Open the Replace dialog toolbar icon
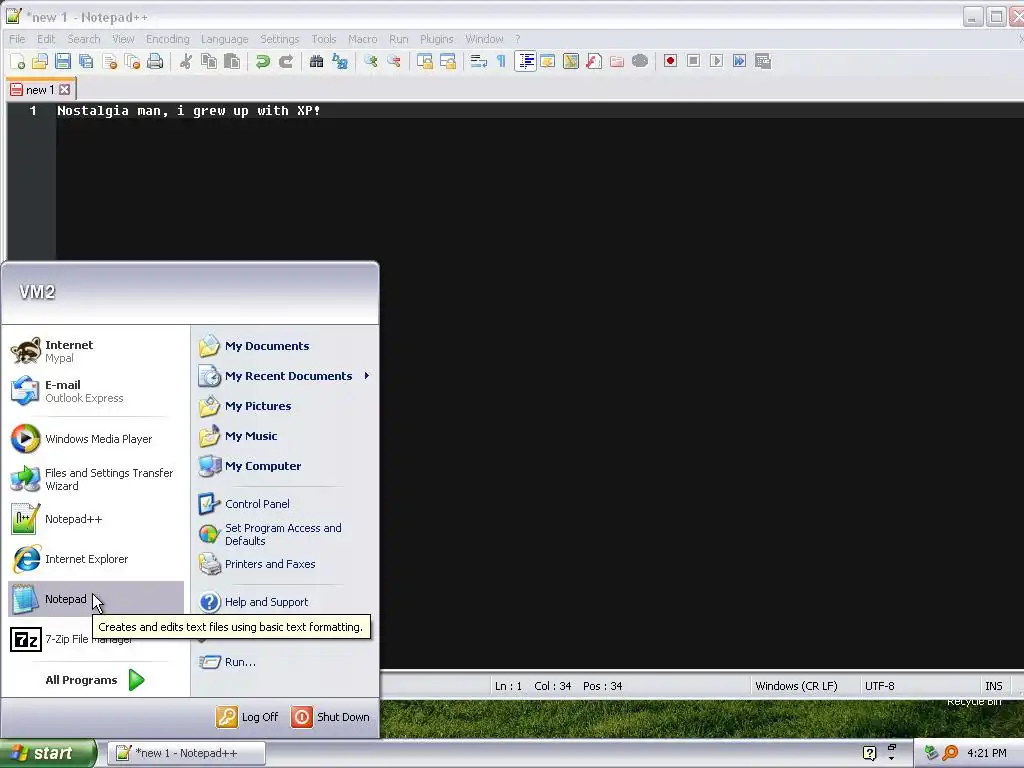Image resolution: width=1024 pixels, height=768 pixels. tap(340, 61)
